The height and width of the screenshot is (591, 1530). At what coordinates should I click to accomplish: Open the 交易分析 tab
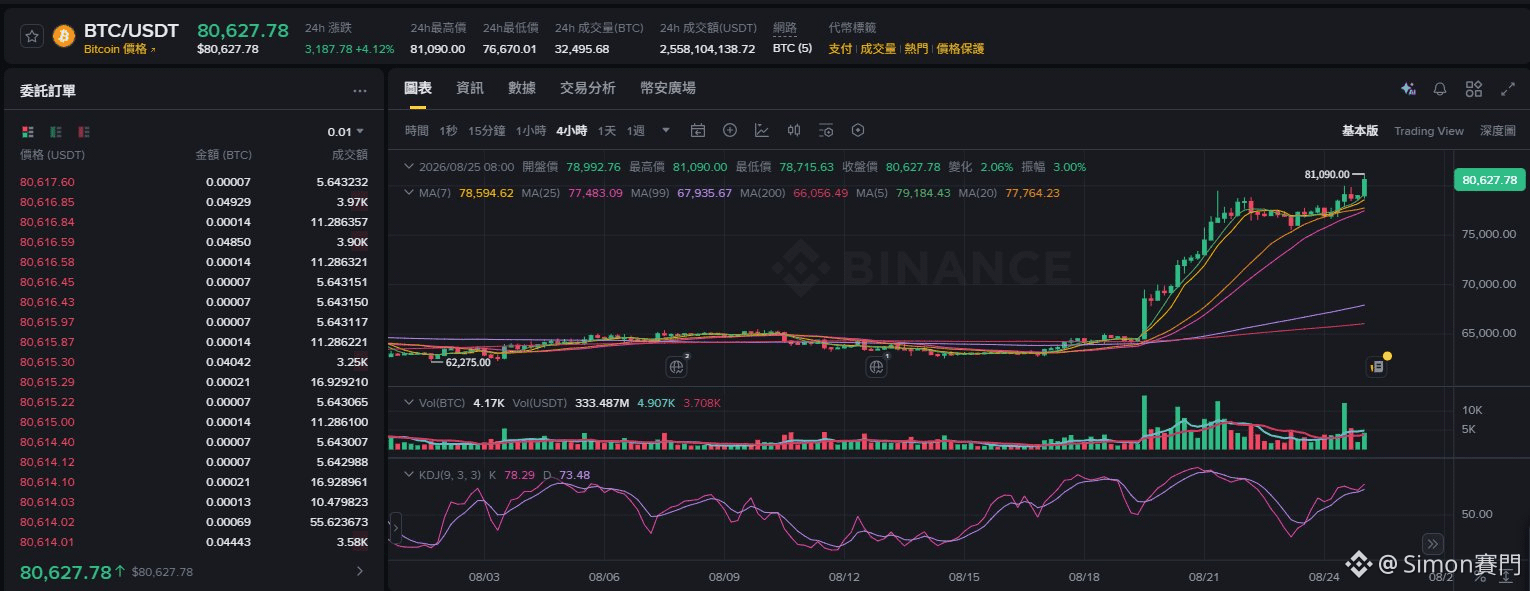coord(588,88)
